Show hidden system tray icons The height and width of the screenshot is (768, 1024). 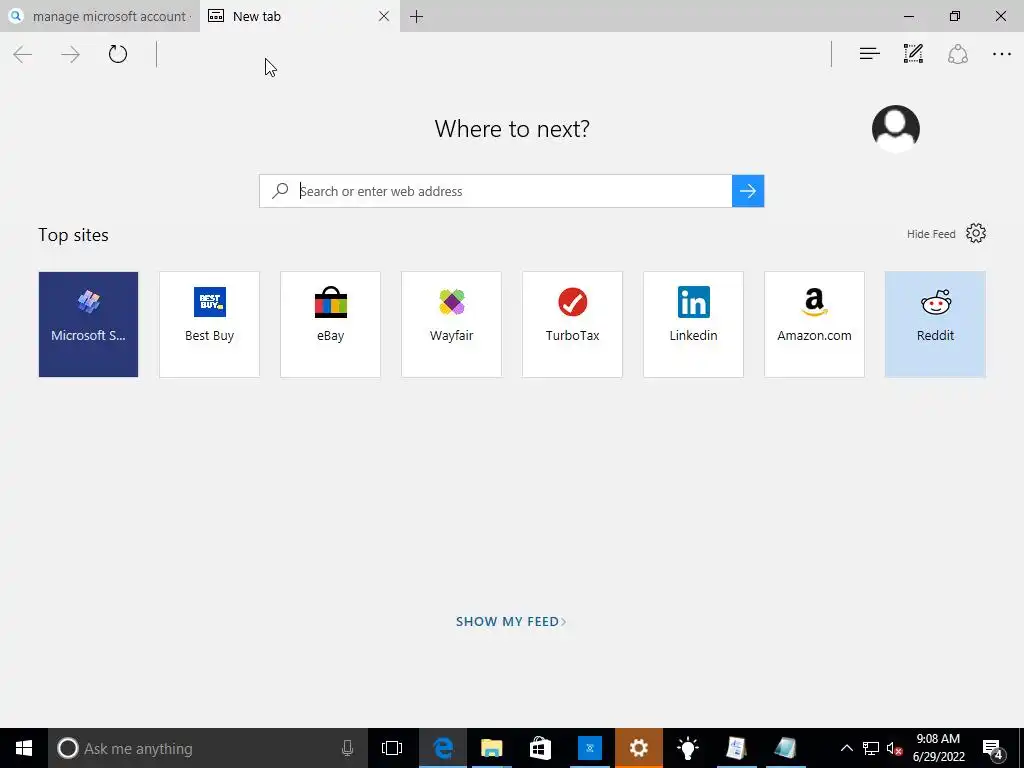pyautogui.click(x=846, y=748)
